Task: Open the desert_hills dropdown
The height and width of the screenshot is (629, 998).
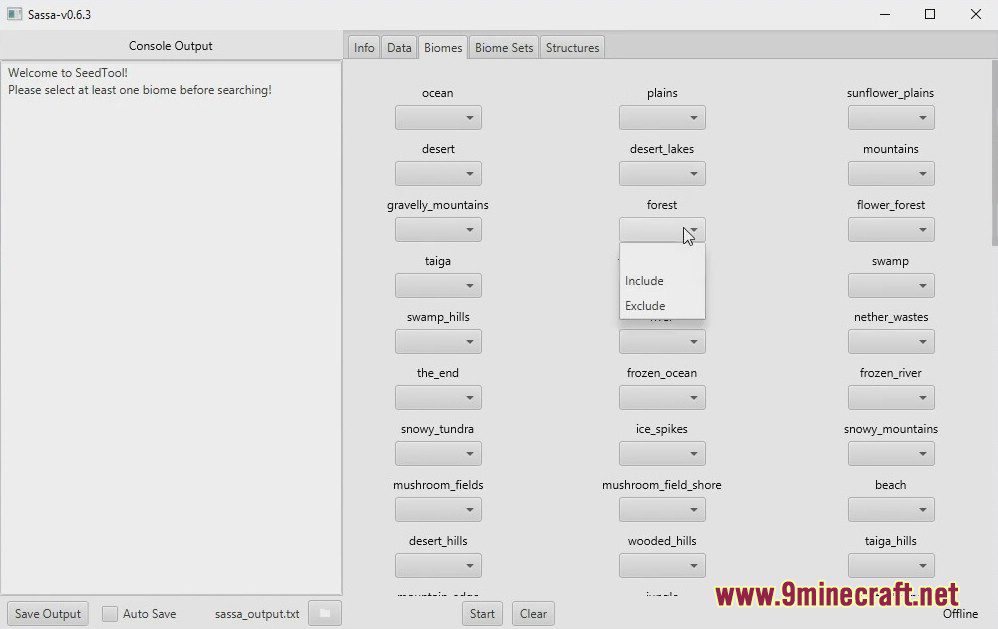Action: pyautogui.click(x=438, y=566)
